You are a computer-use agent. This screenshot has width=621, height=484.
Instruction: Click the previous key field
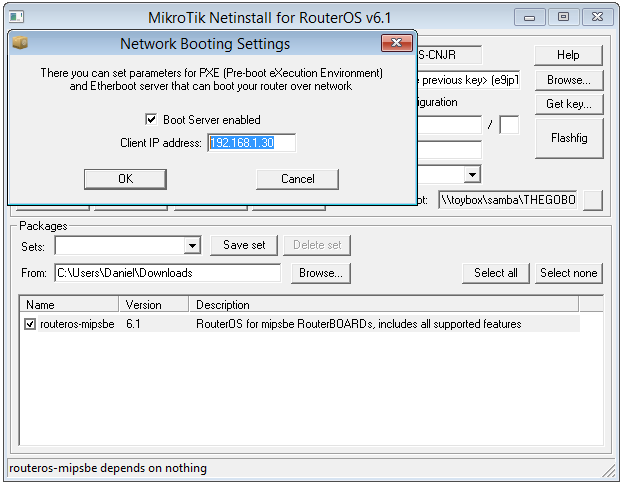pos(468,80)
